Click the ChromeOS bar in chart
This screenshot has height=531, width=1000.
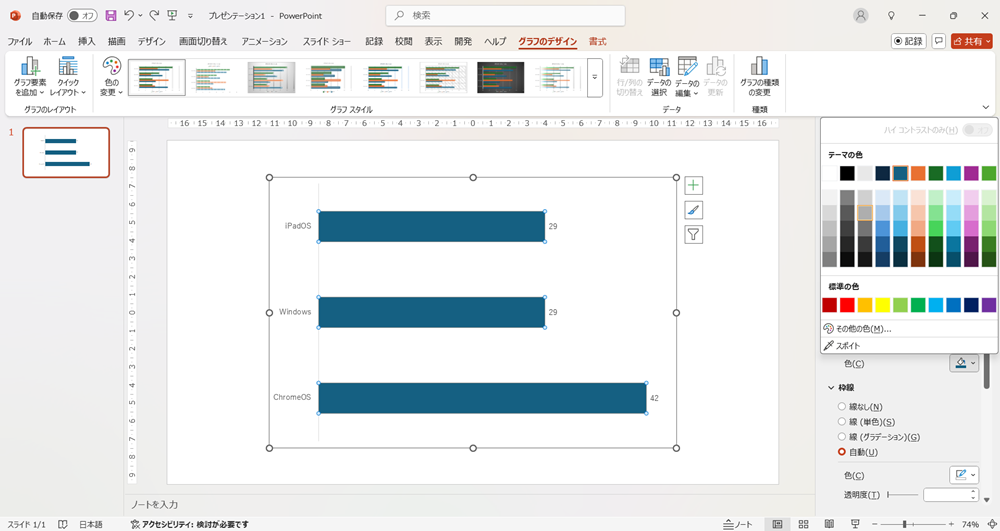[482, 398]
